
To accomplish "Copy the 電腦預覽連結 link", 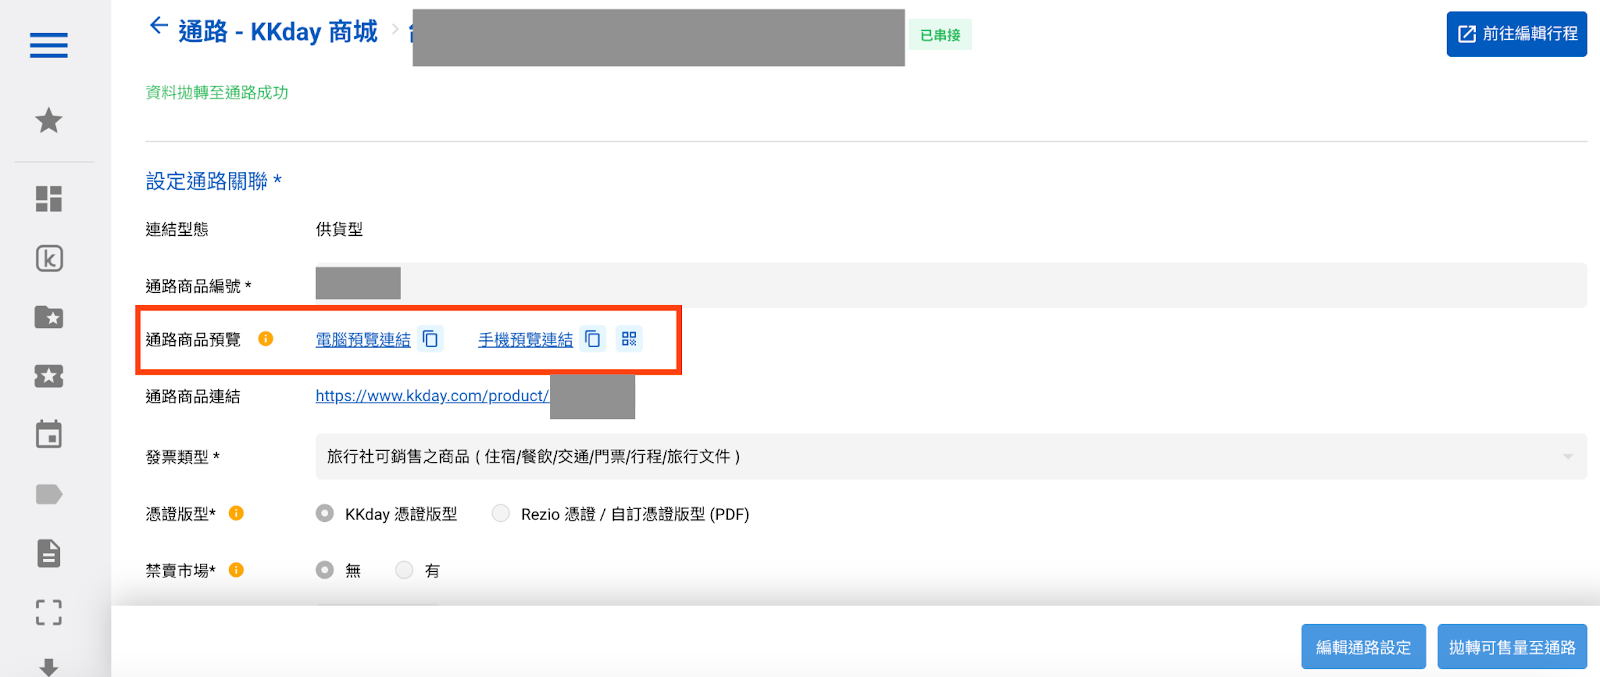I will pyautogui.click(x=430, y=339).
